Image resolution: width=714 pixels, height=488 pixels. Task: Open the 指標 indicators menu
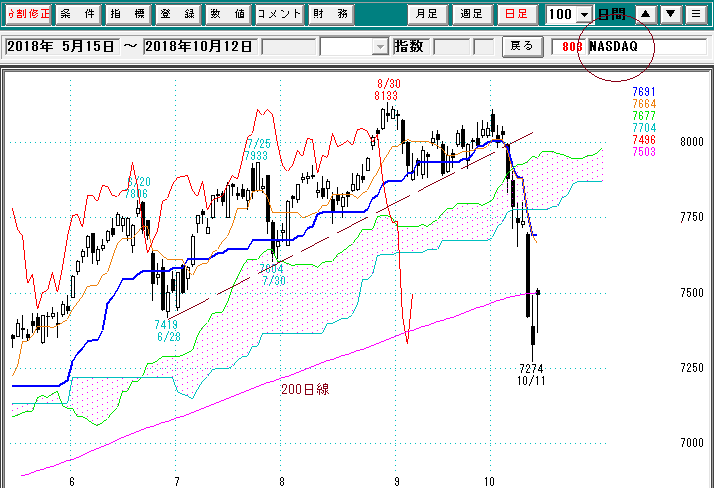click(127, 14)
